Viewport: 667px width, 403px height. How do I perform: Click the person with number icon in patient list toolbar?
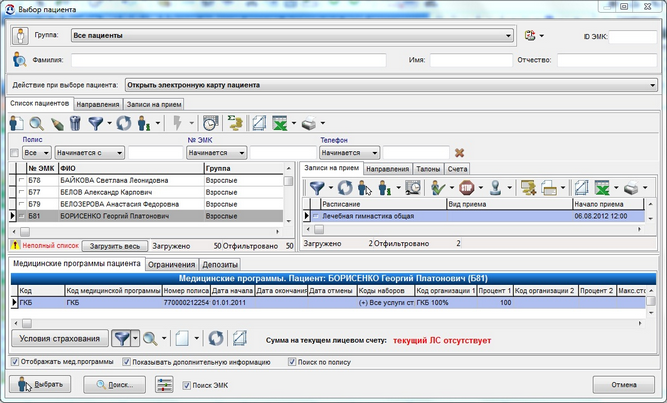pos(143,123)
